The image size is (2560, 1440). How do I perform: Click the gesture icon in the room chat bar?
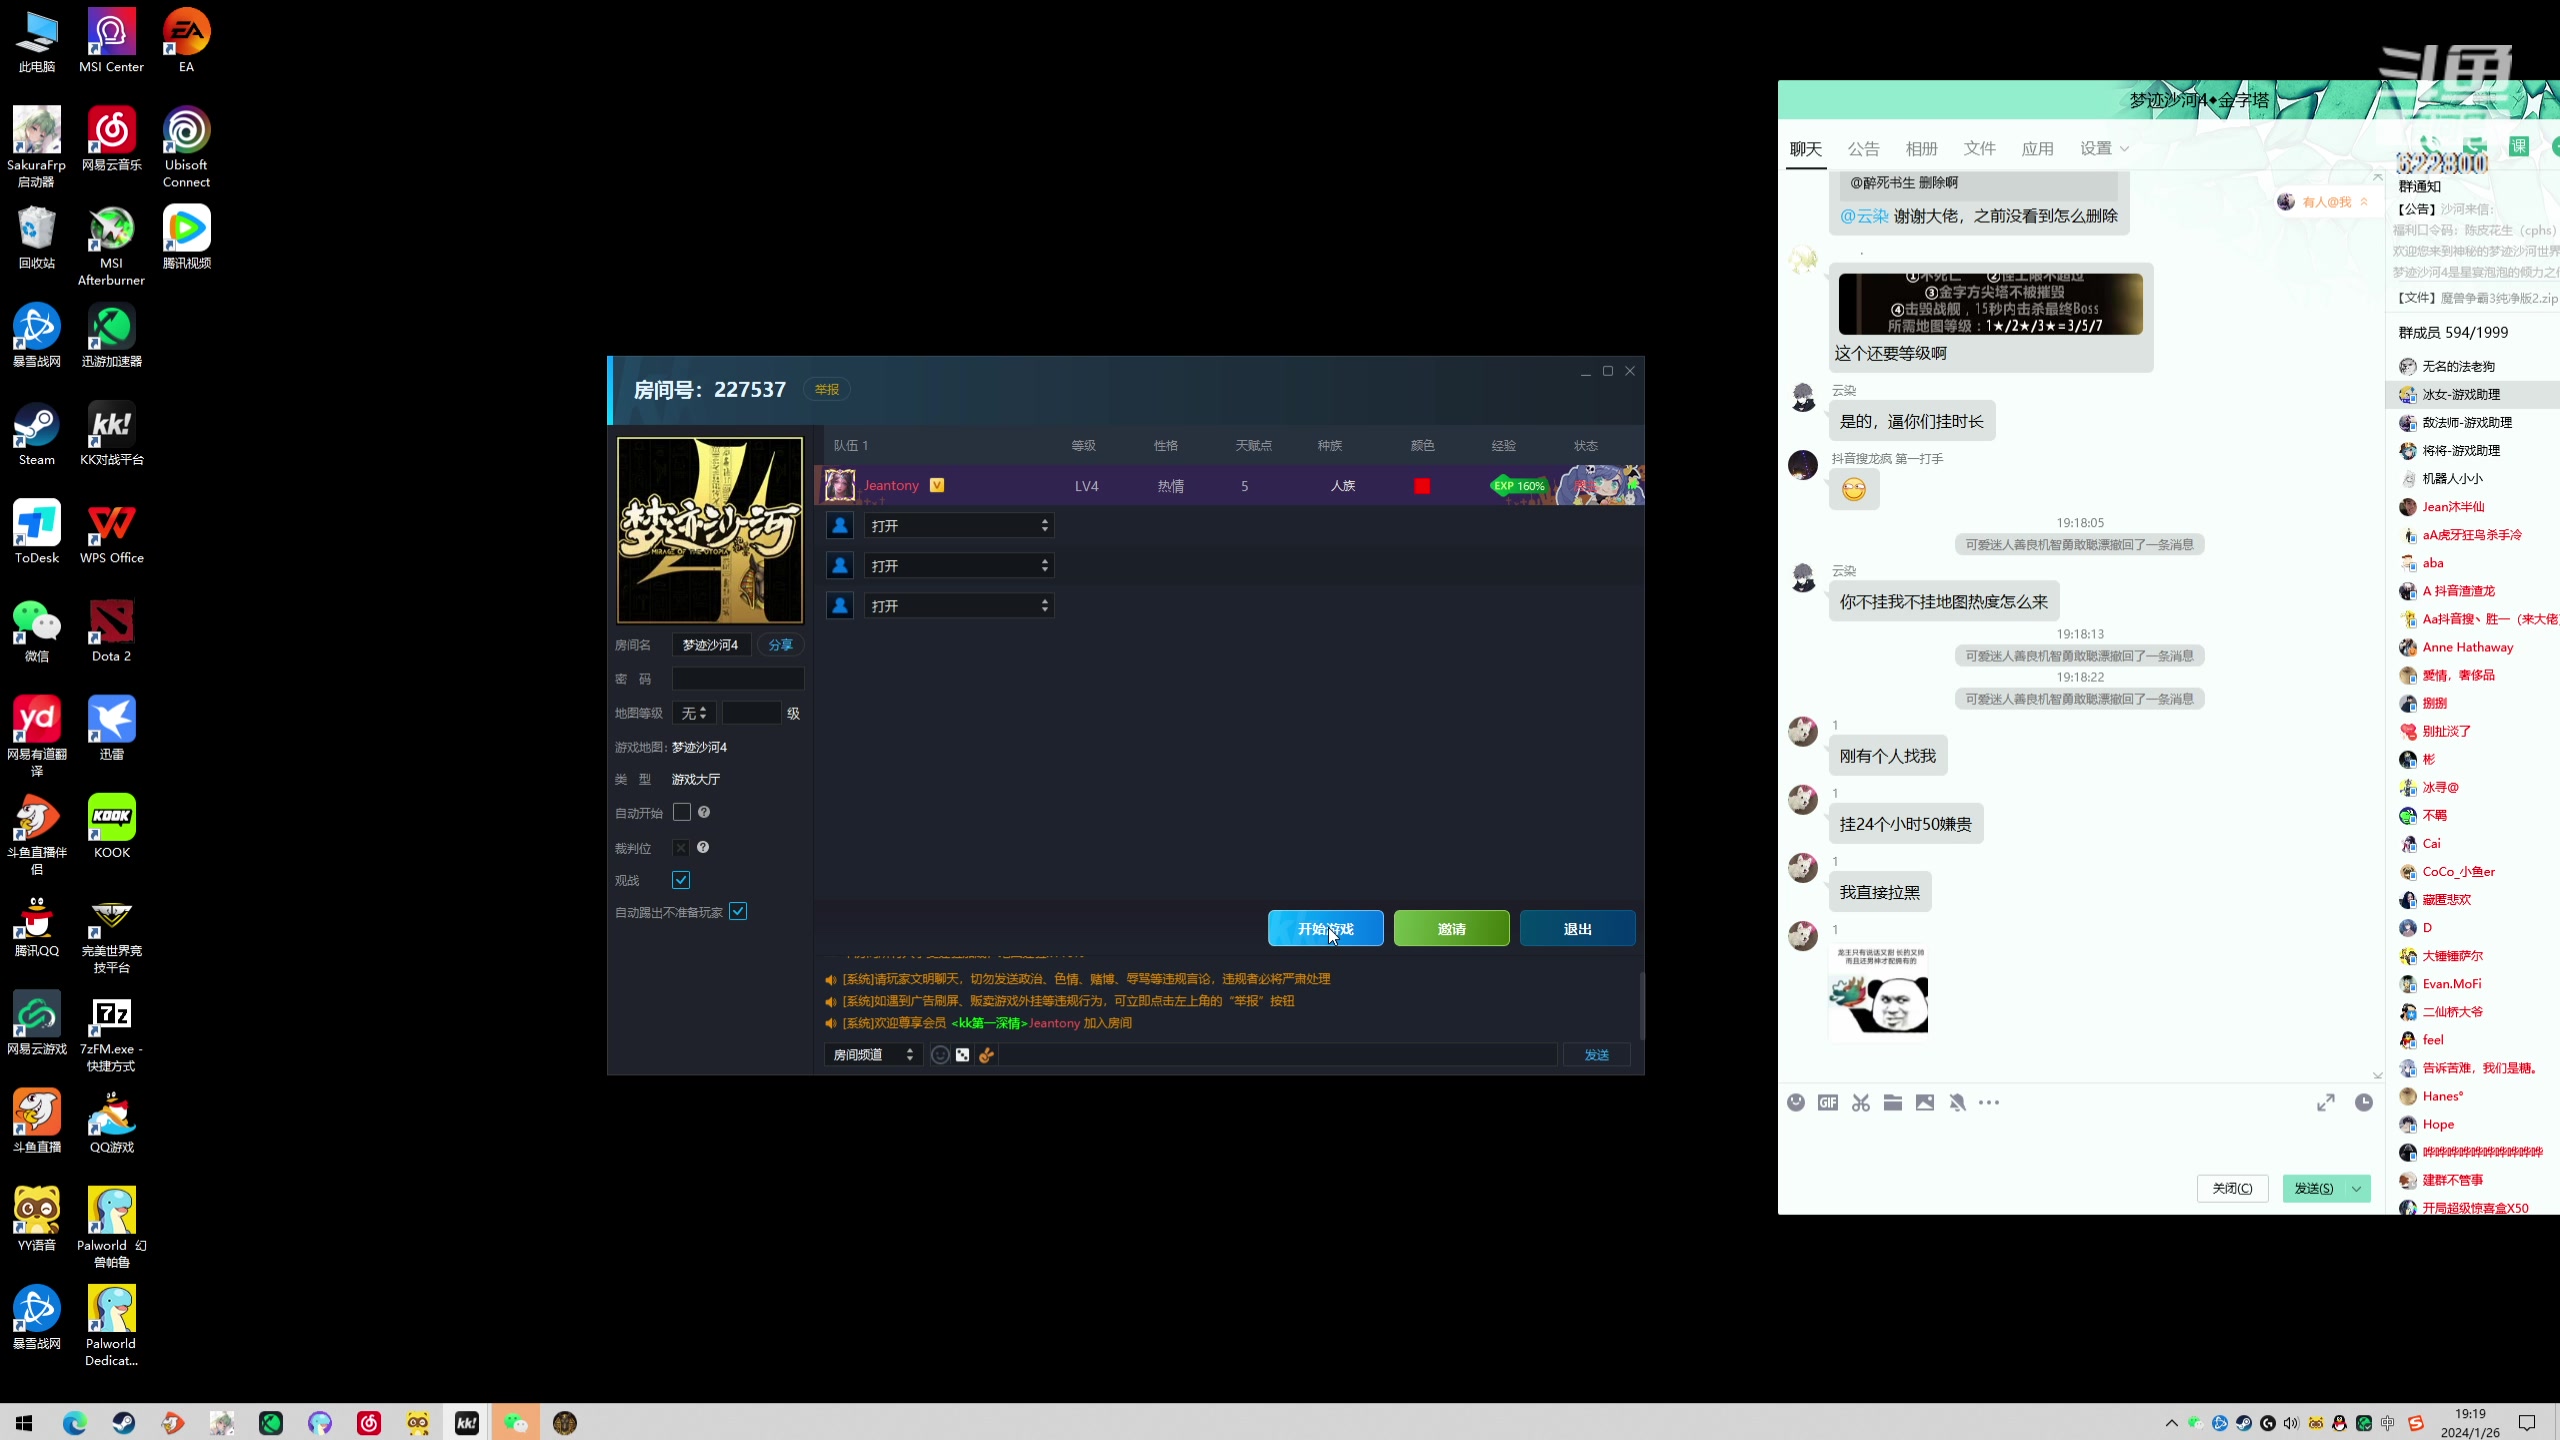(986, 1055)
